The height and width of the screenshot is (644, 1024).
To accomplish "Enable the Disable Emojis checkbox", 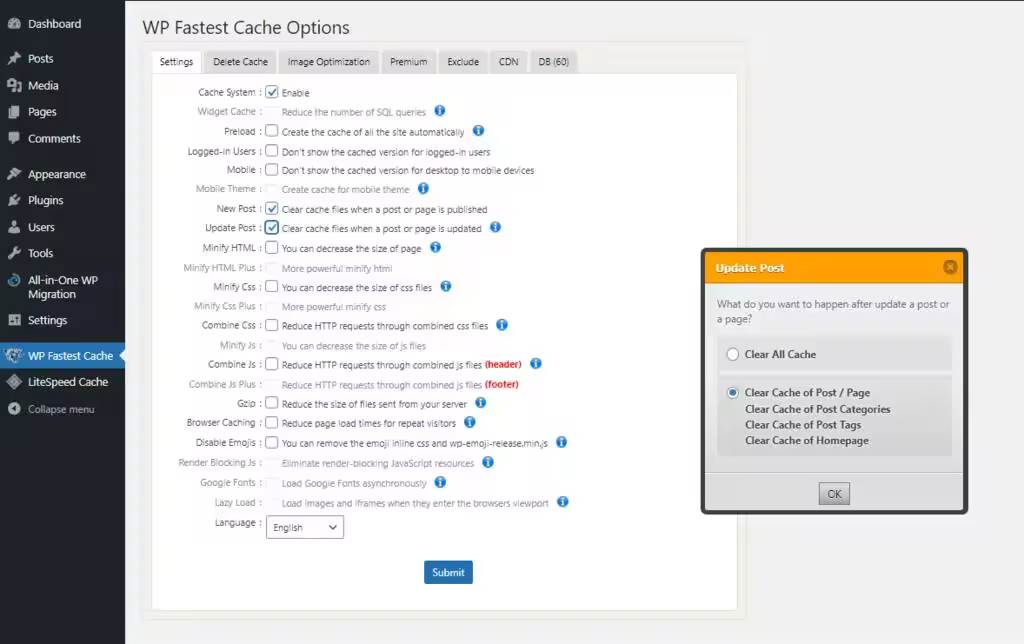I will point(272,442).
